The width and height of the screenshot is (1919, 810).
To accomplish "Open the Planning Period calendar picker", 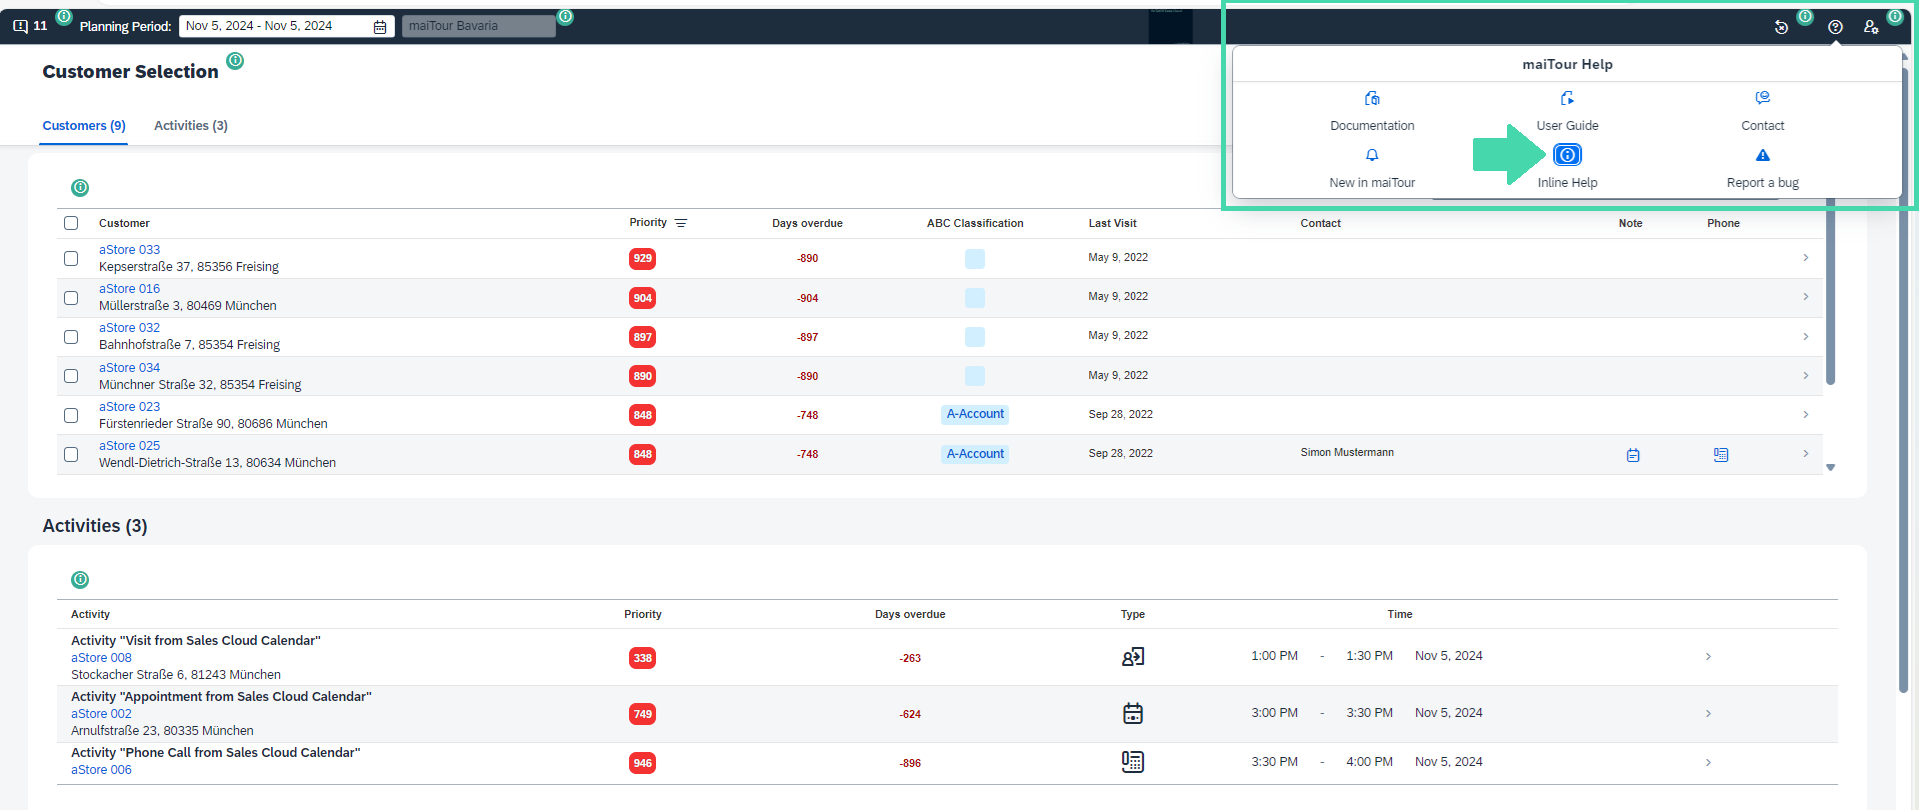I will point(380,27).
